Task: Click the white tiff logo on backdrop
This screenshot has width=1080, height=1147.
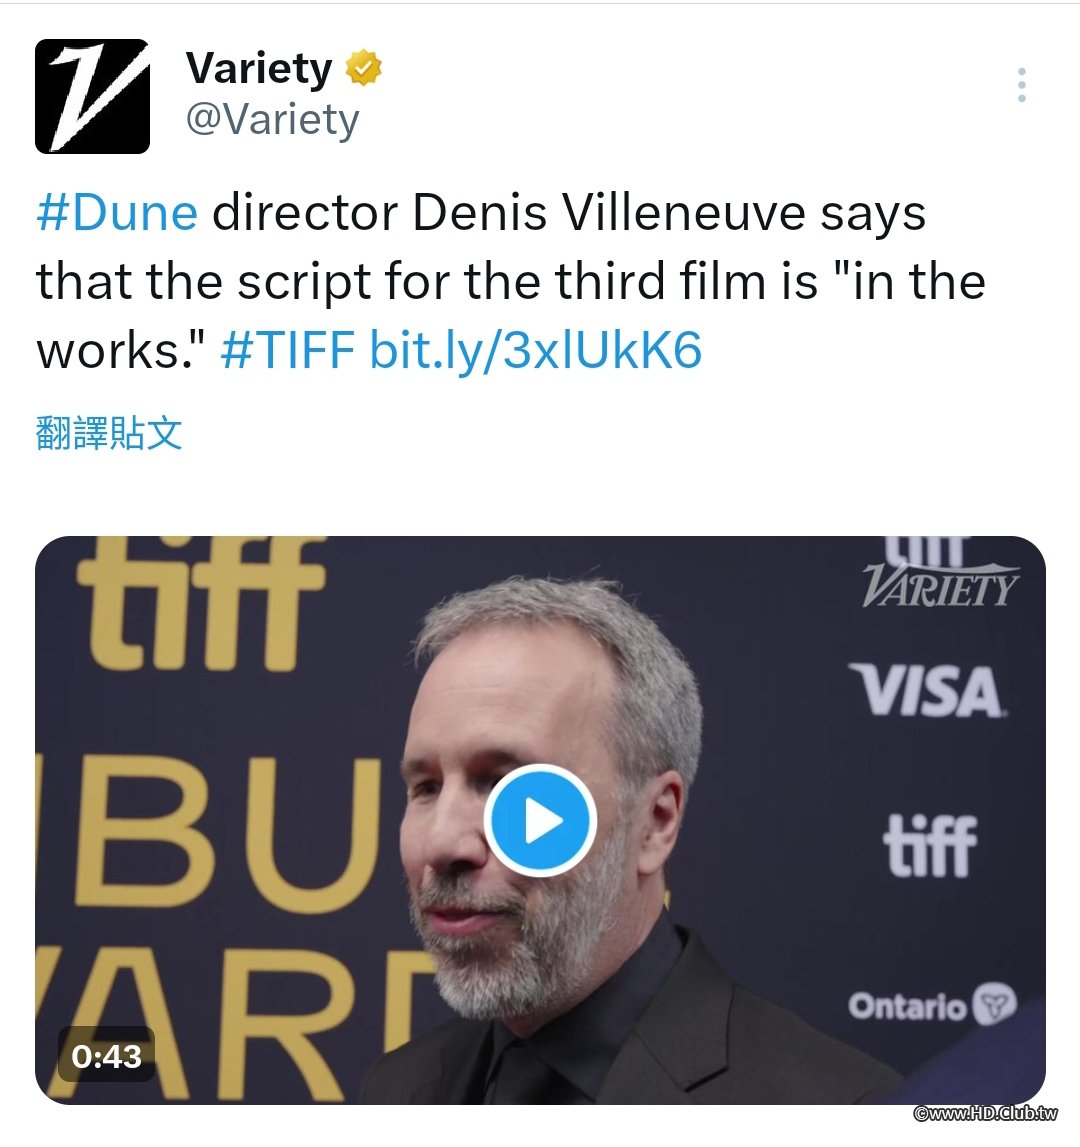Action: (x=930, y=846)
